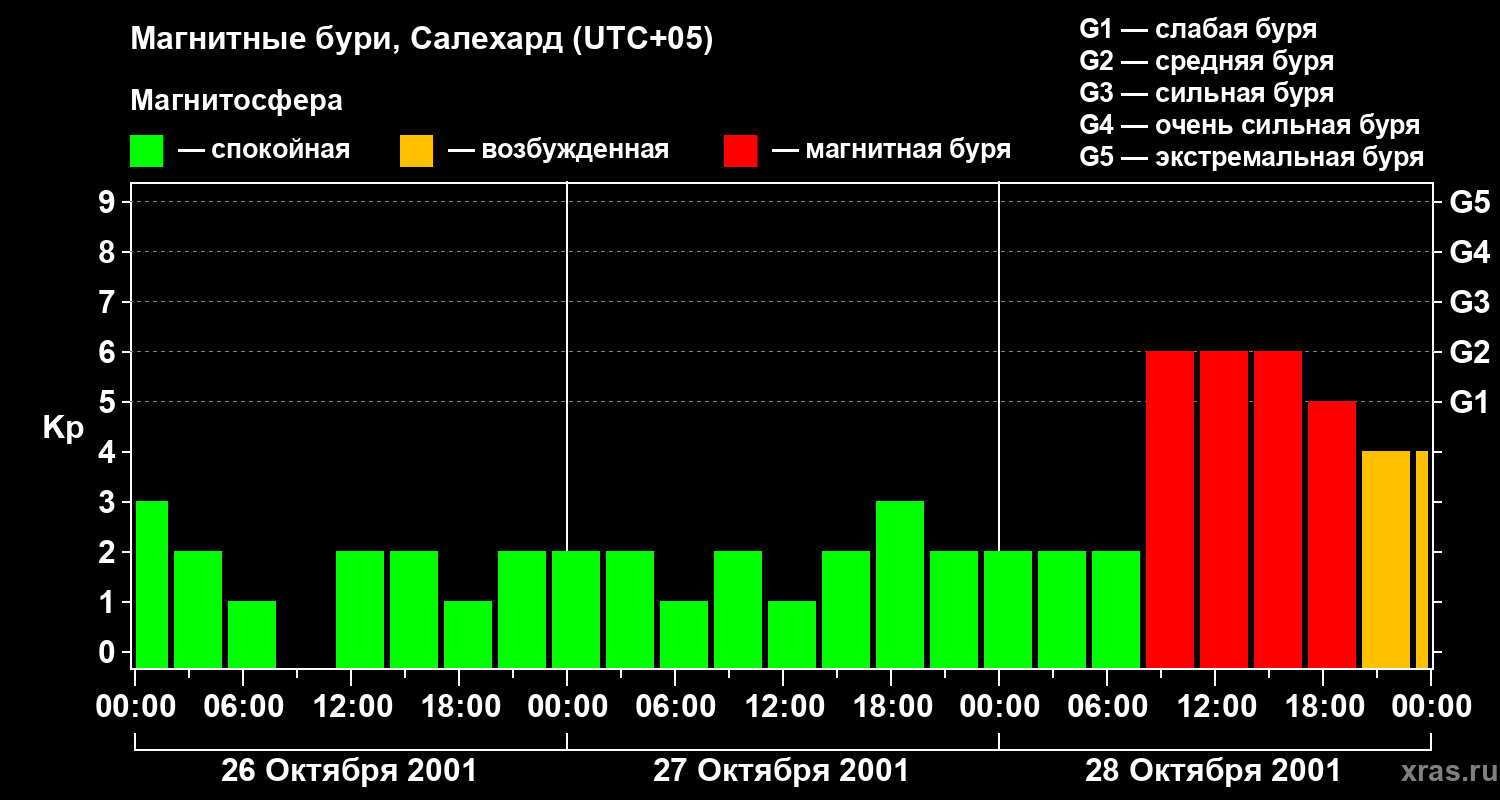1500x800 pixels.
Task: Click the green 'спокойная' legend swatch
Action: pos(147,151)
